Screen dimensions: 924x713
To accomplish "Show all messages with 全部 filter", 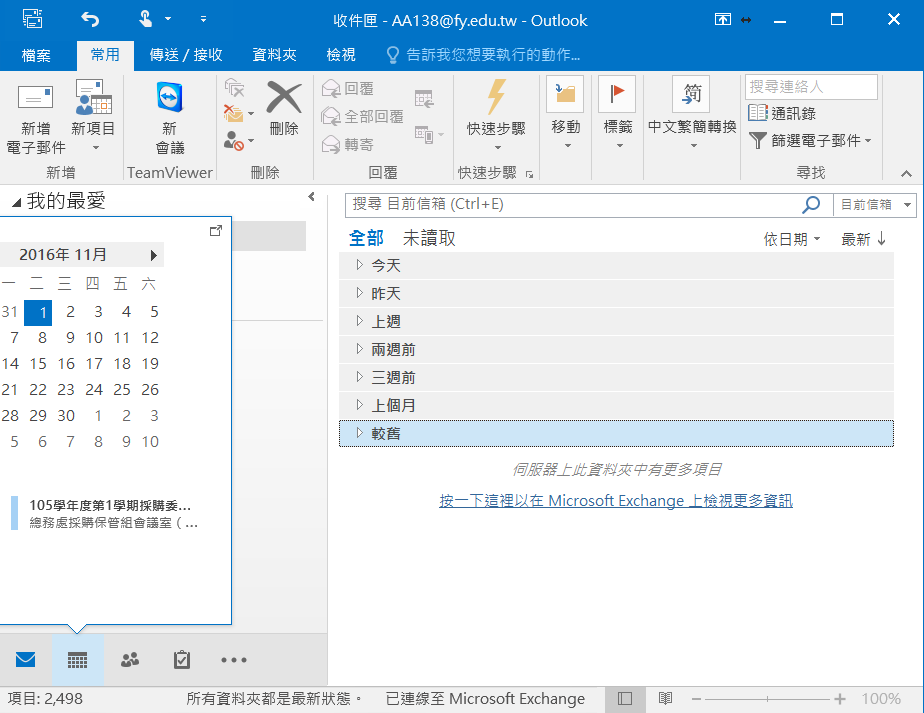I will [366, 238].
